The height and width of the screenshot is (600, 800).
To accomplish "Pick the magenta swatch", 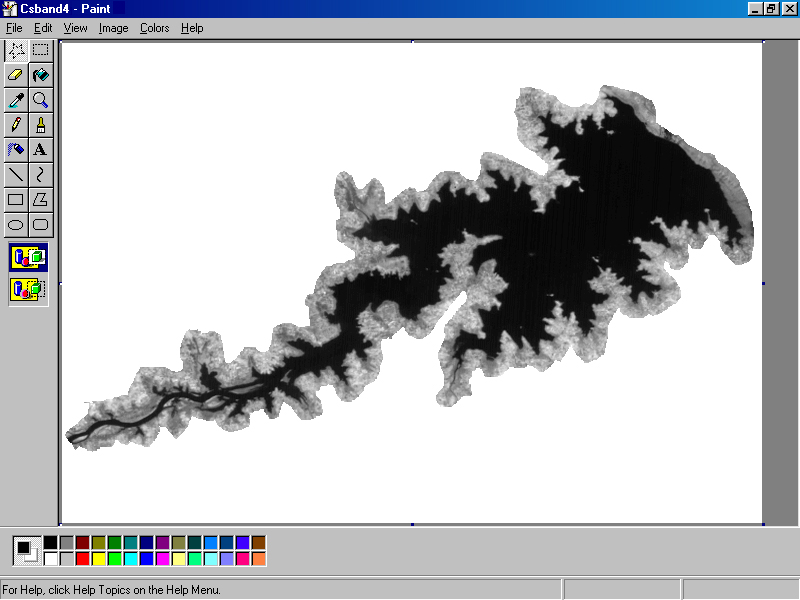I will (163, 559).
